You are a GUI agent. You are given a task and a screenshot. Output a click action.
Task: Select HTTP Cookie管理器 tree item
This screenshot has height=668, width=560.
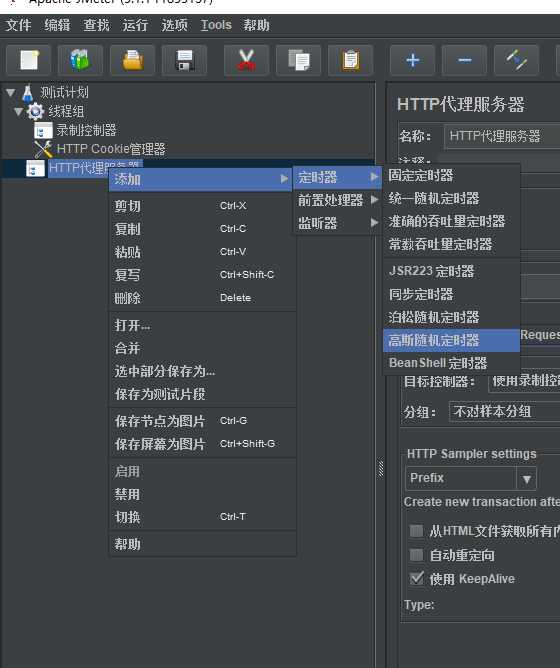click(111, 149)
